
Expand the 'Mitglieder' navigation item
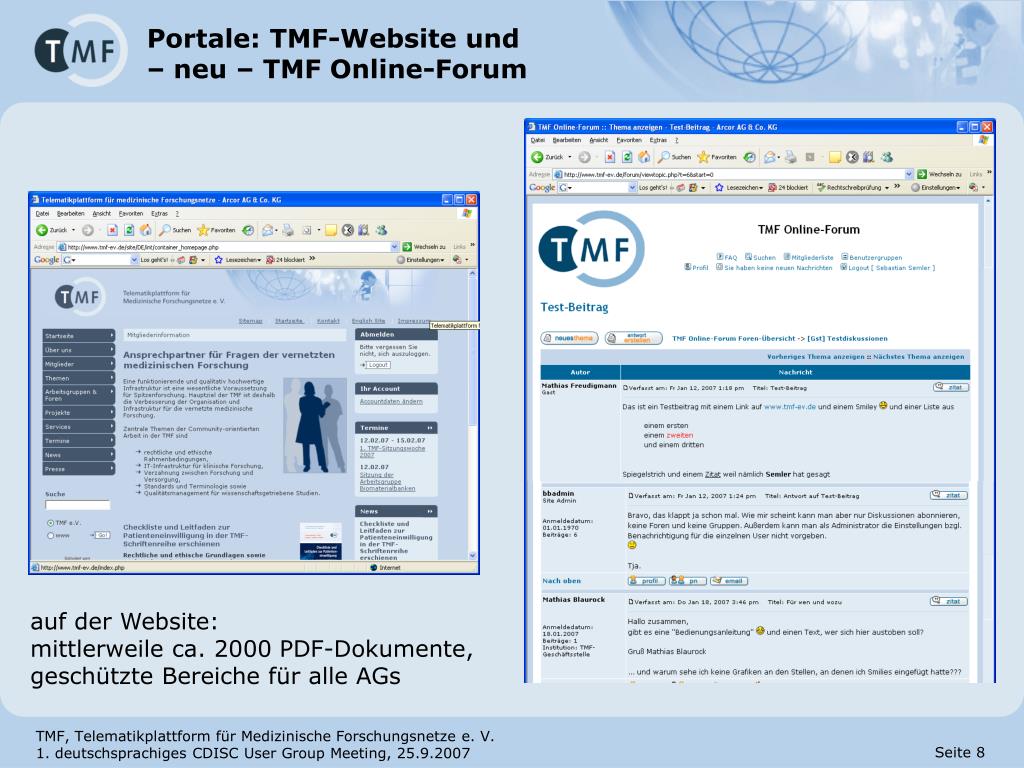(79, 364)
